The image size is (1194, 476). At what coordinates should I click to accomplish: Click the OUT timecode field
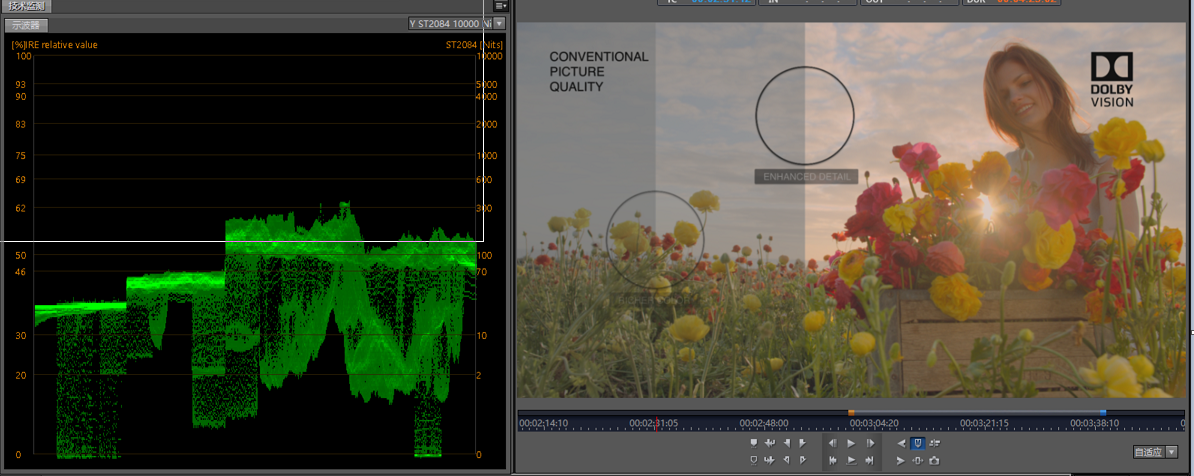(x=908, y=2)
